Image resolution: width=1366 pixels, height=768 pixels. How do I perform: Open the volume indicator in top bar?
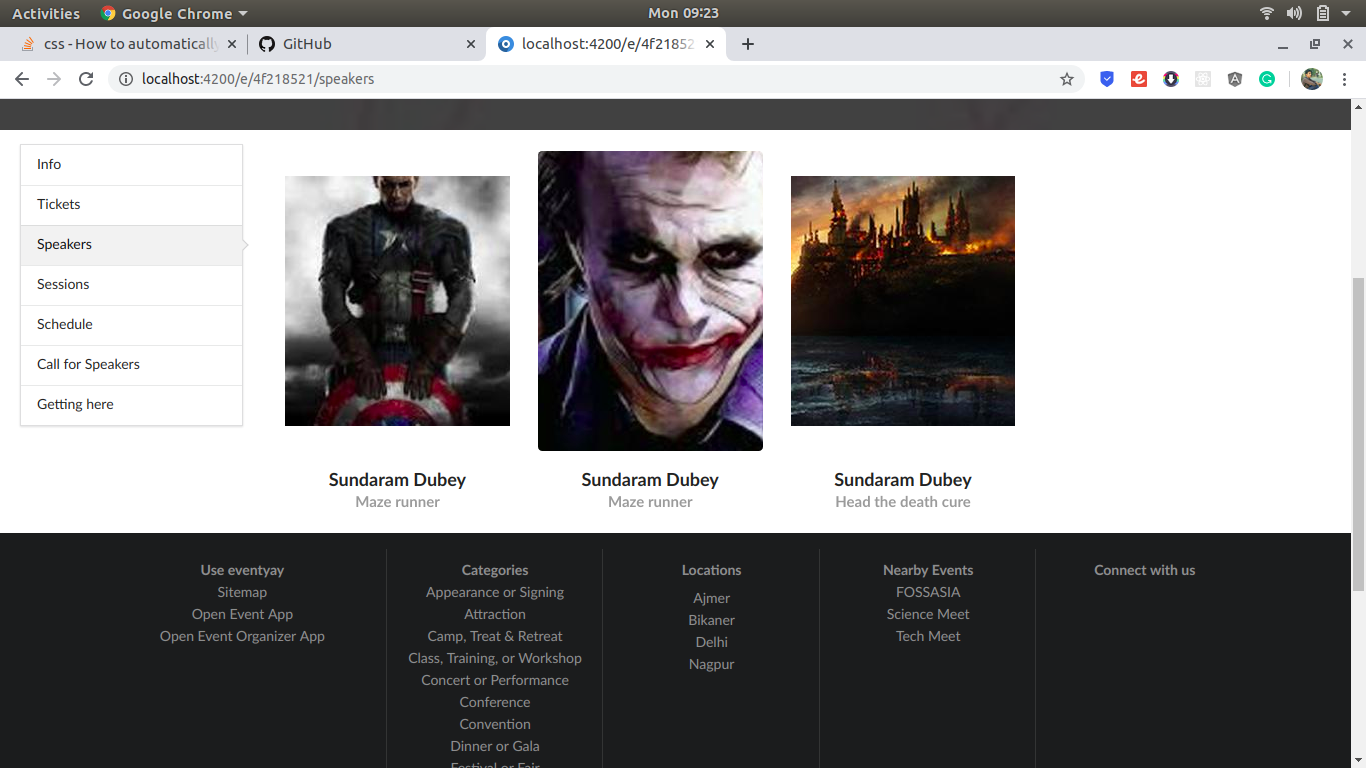point(1295,13)
